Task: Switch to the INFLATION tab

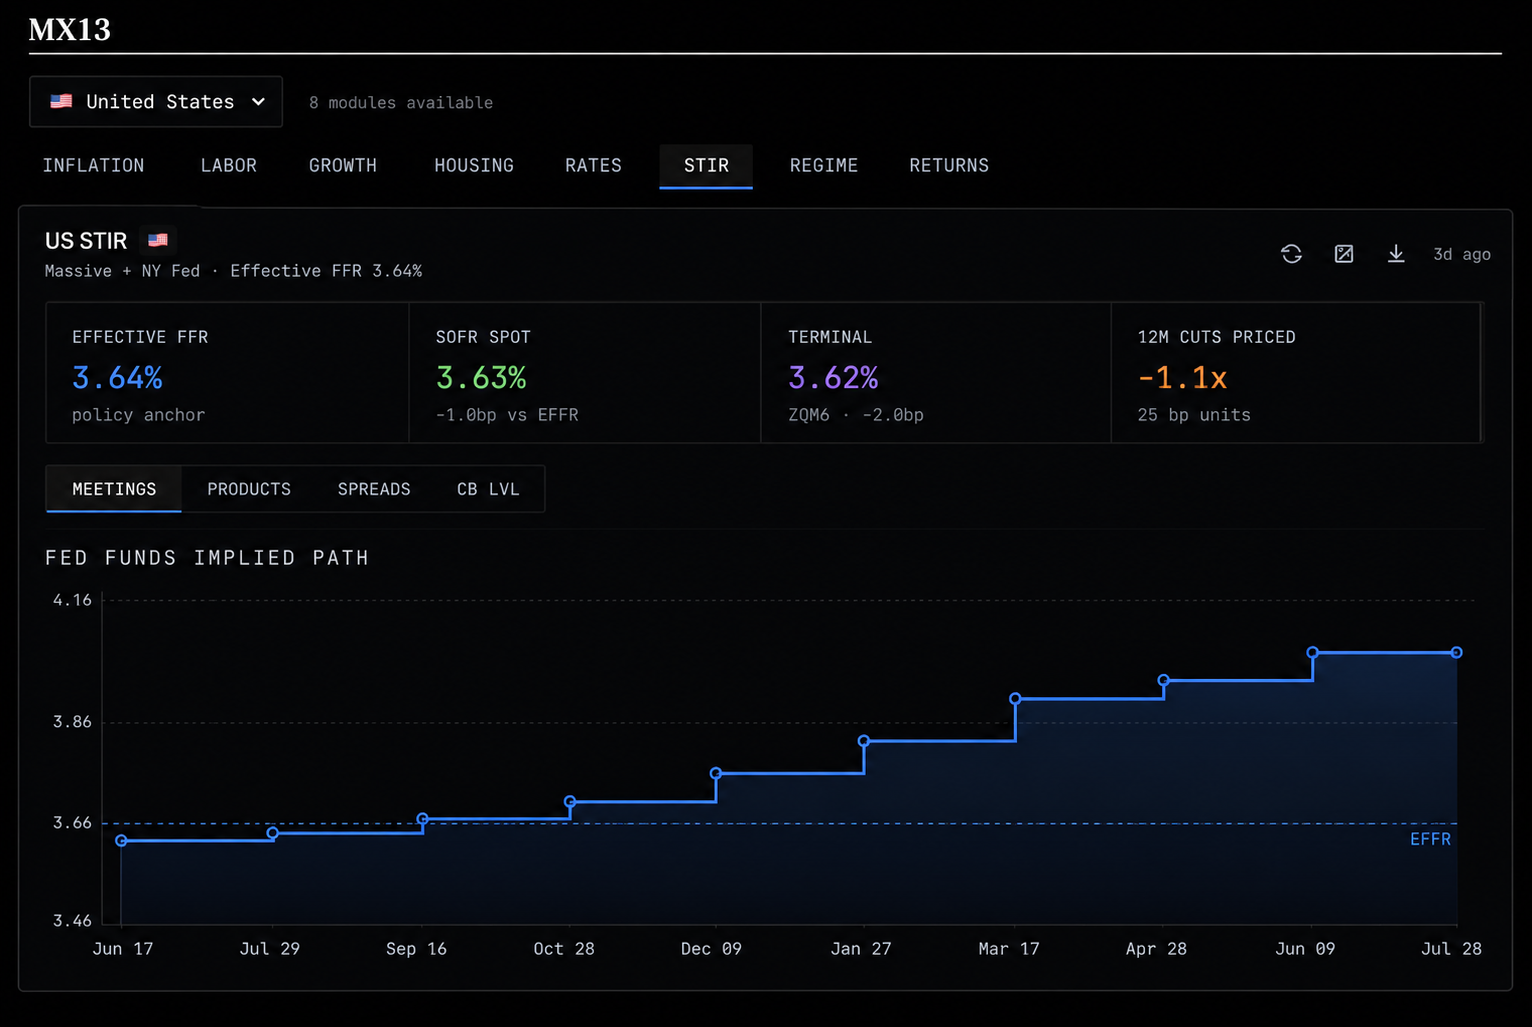Action: coord(93,165)
